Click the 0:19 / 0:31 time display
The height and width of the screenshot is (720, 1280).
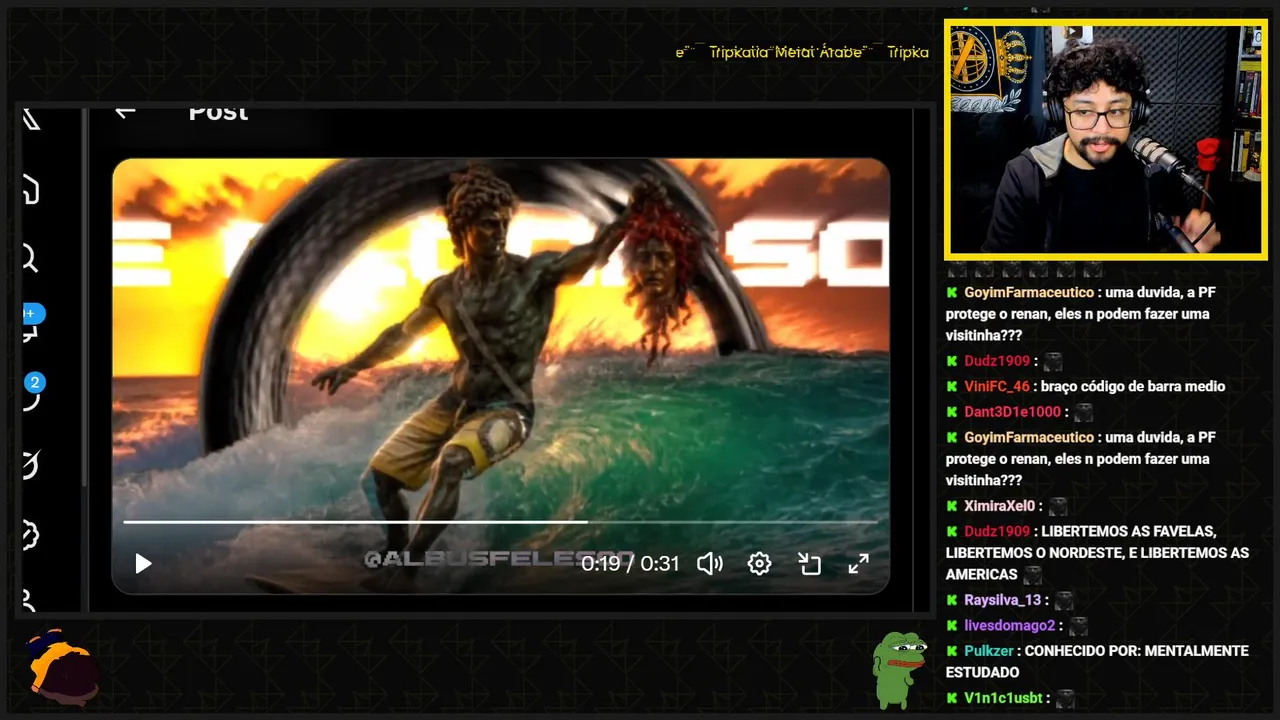click(630, 564)
